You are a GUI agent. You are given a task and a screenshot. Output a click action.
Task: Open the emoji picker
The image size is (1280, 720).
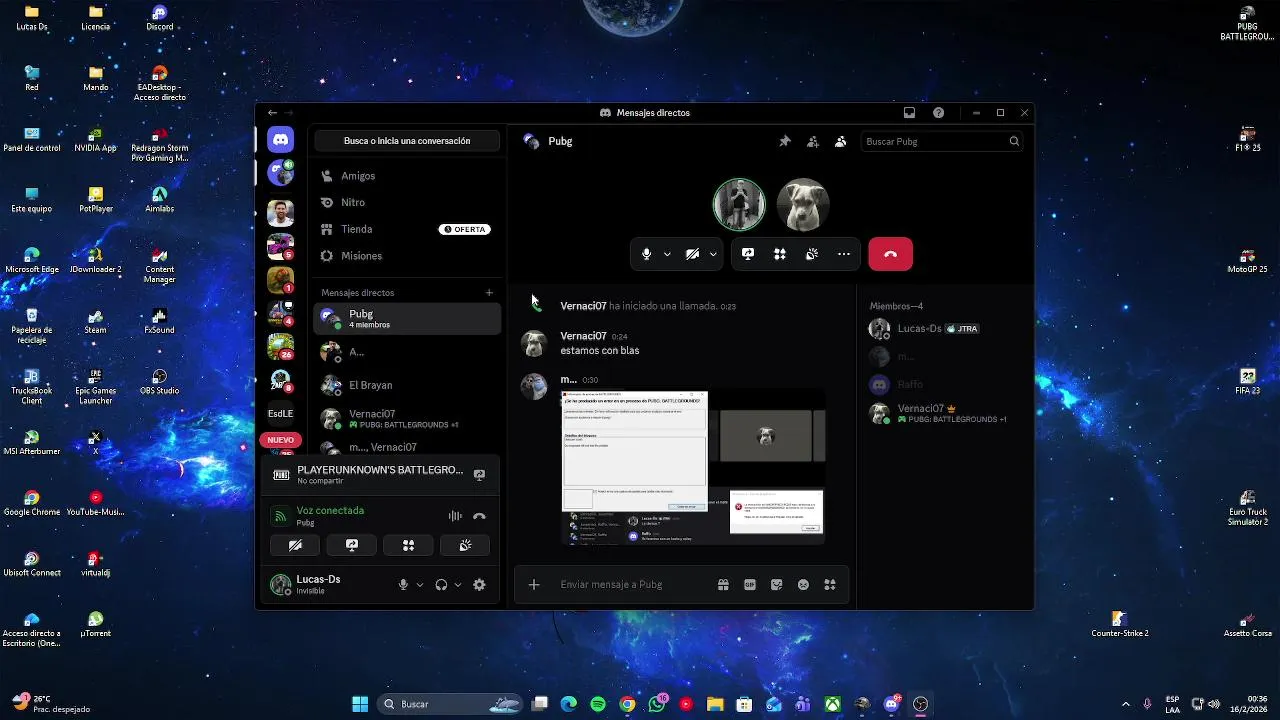coord(803,585)
